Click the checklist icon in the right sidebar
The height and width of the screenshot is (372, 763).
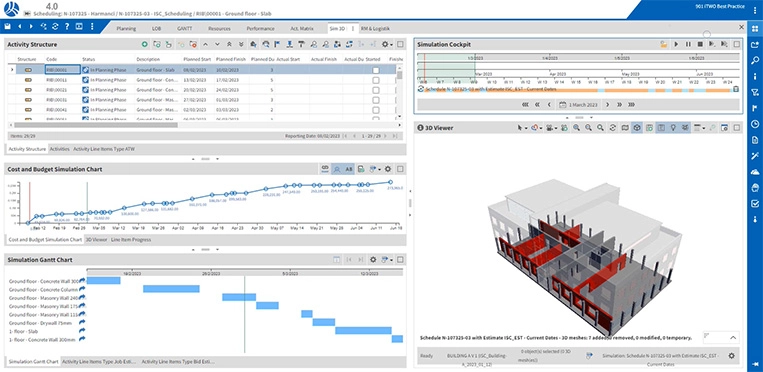click(755, 203)
